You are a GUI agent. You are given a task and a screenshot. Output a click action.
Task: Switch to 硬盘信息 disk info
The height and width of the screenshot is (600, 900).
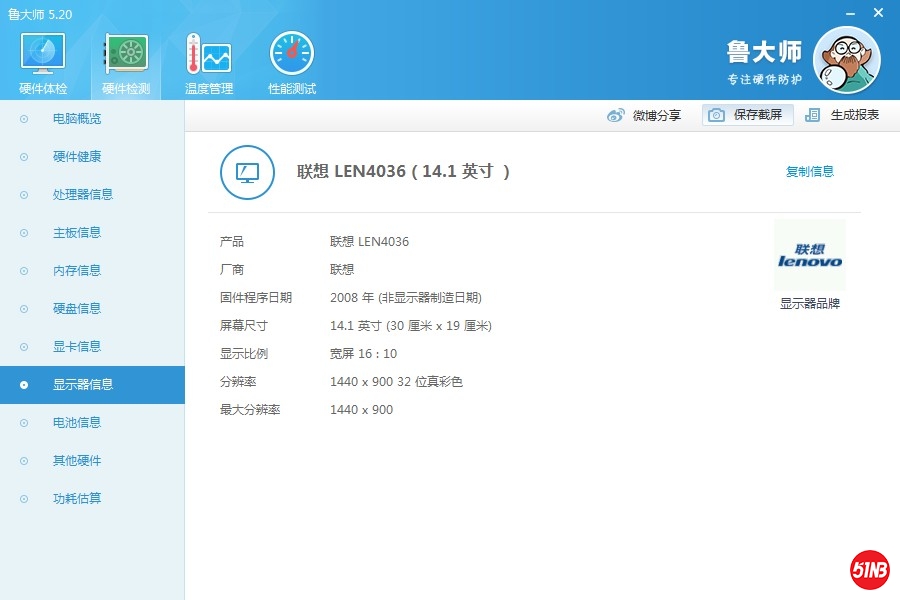77,309
